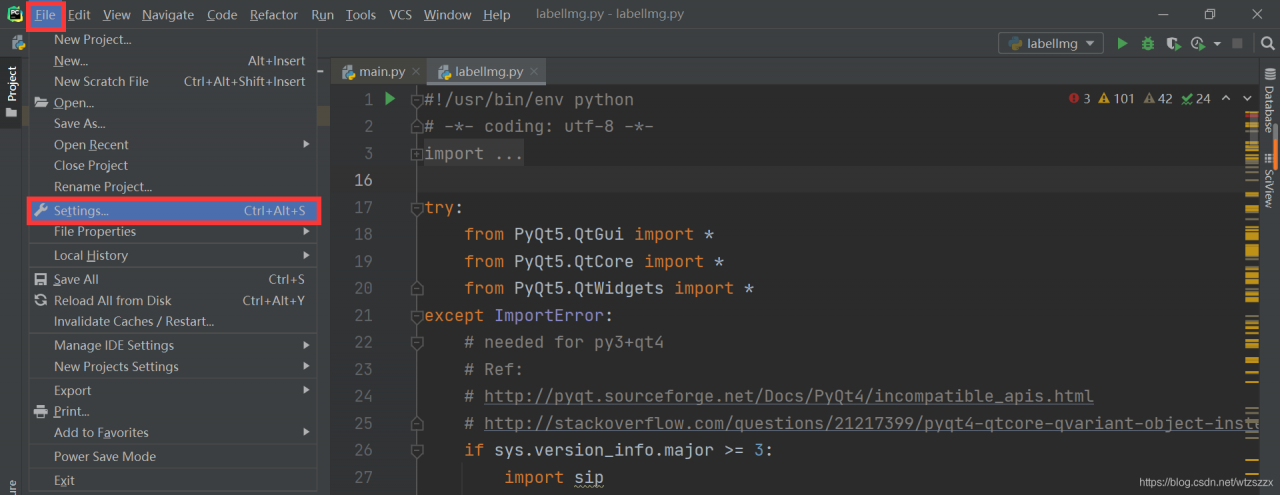Screen dimensions: 1280x495
Task: Click the gutter run arrow on line 1
Action: tap(390, 99)
